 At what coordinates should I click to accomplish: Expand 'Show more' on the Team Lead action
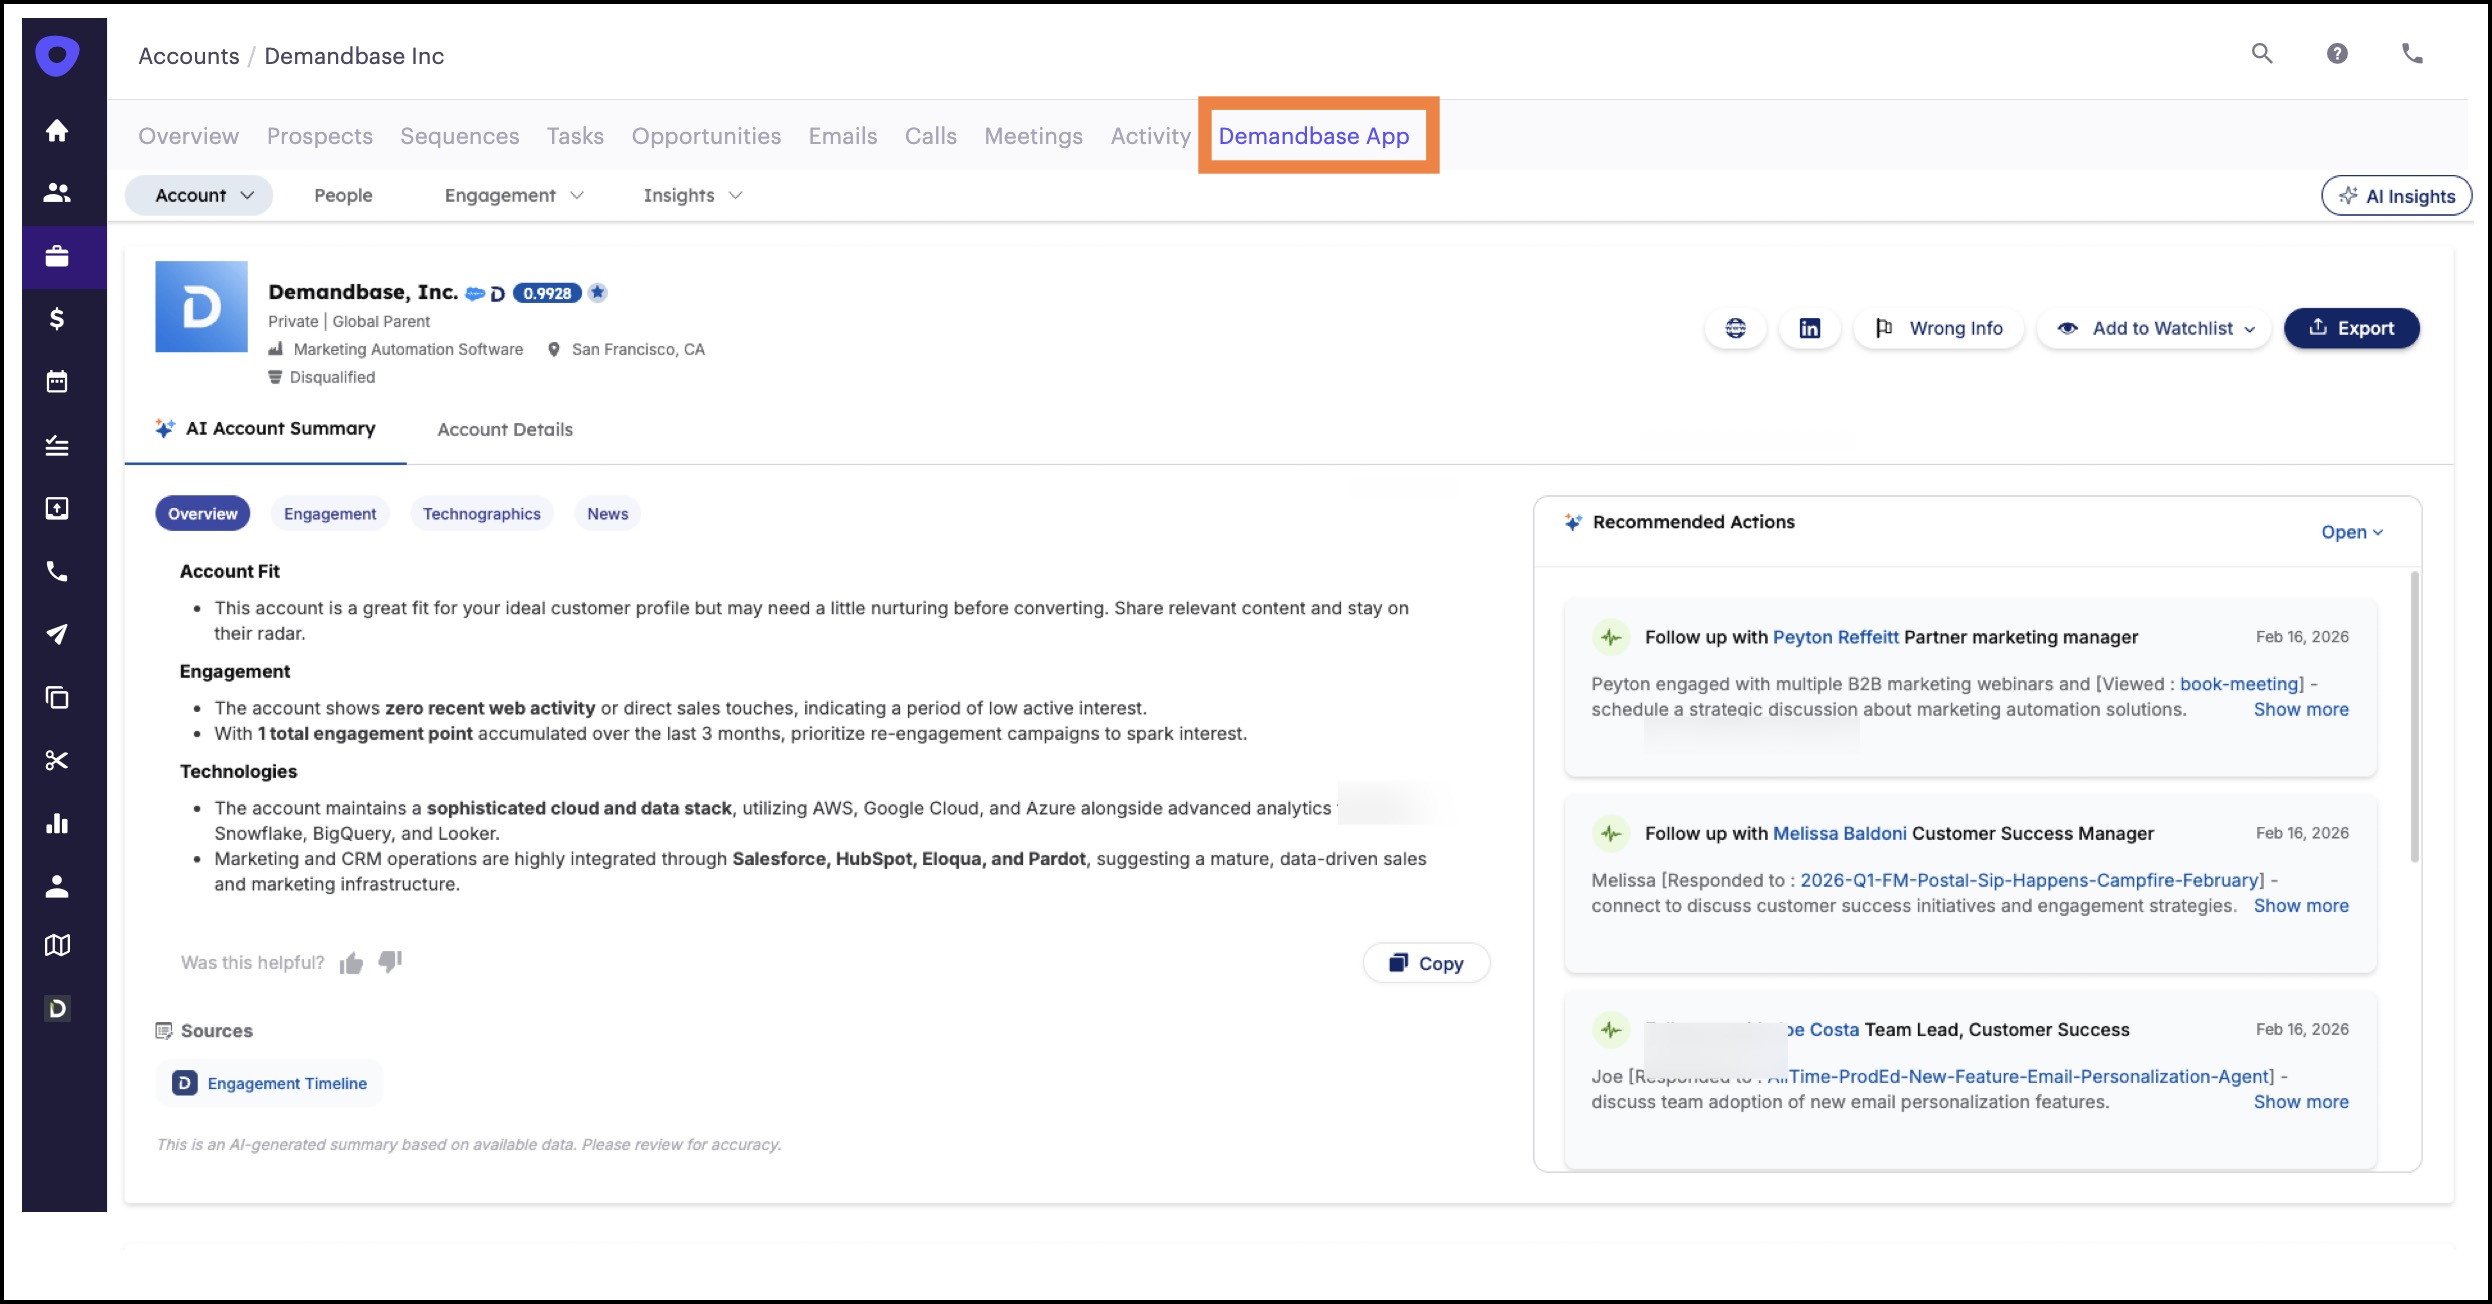(x=2301, y=1101)
